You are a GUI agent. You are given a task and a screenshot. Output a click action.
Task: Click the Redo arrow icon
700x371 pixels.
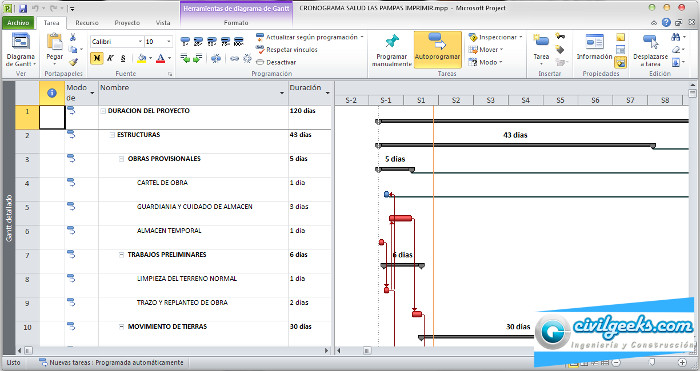coord(54,8)
